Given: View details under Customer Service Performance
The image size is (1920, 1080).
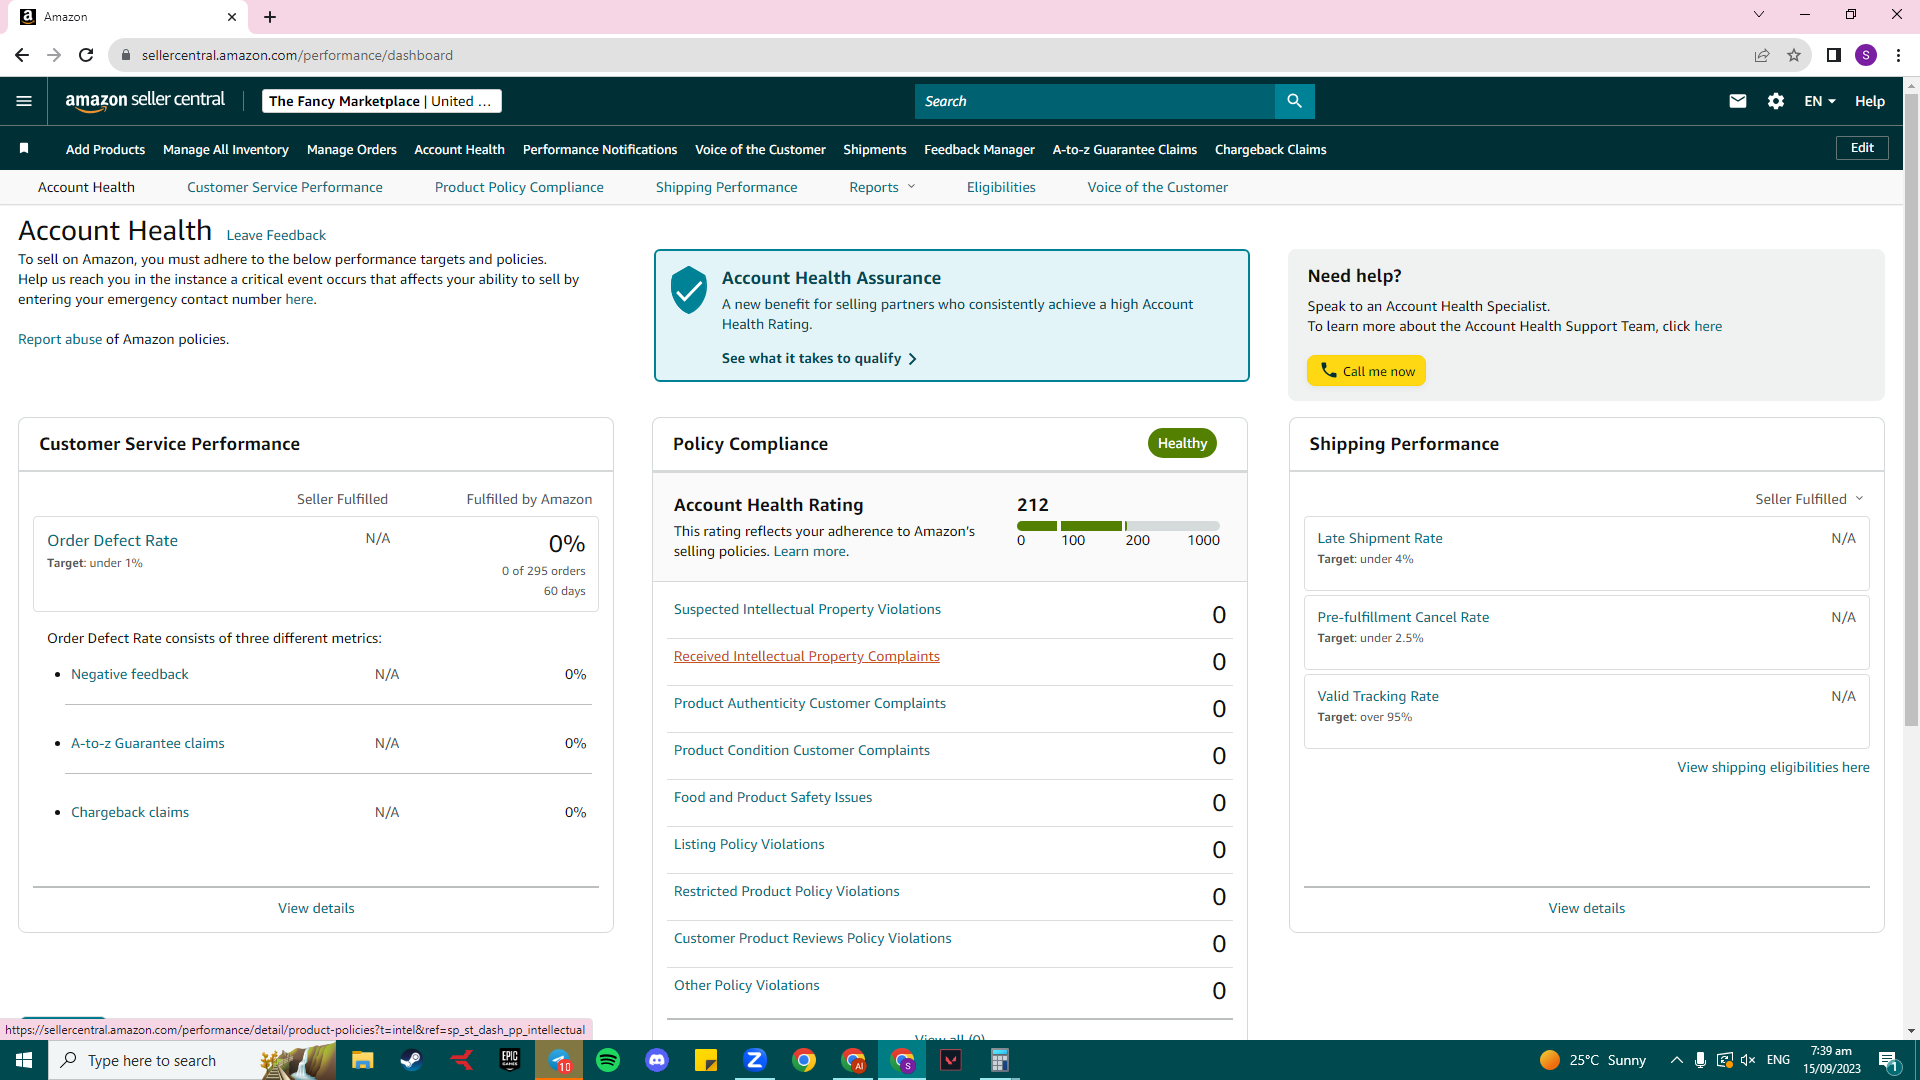Looking at the screenshot, I should pos(316,908).
